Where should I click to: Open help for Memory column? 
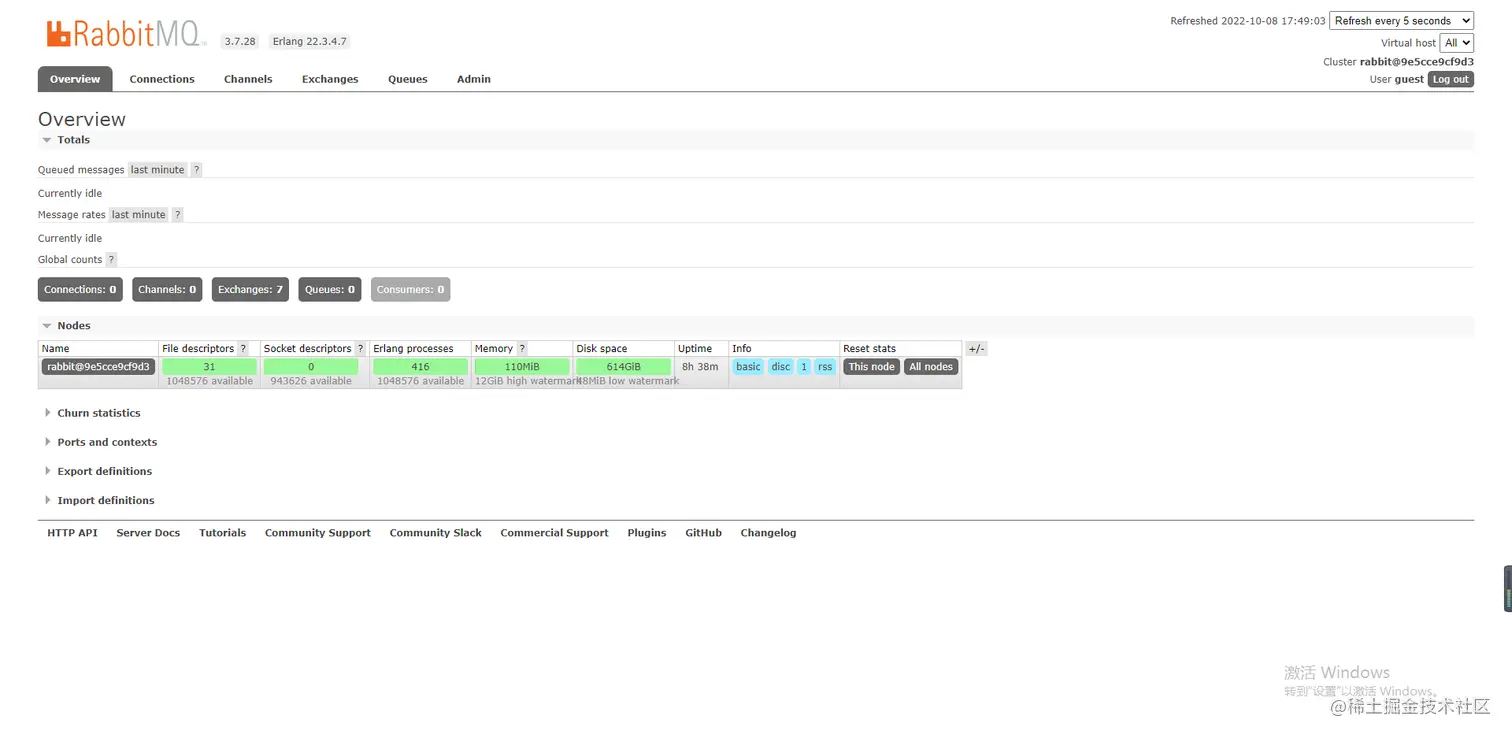tap(522, 349)
